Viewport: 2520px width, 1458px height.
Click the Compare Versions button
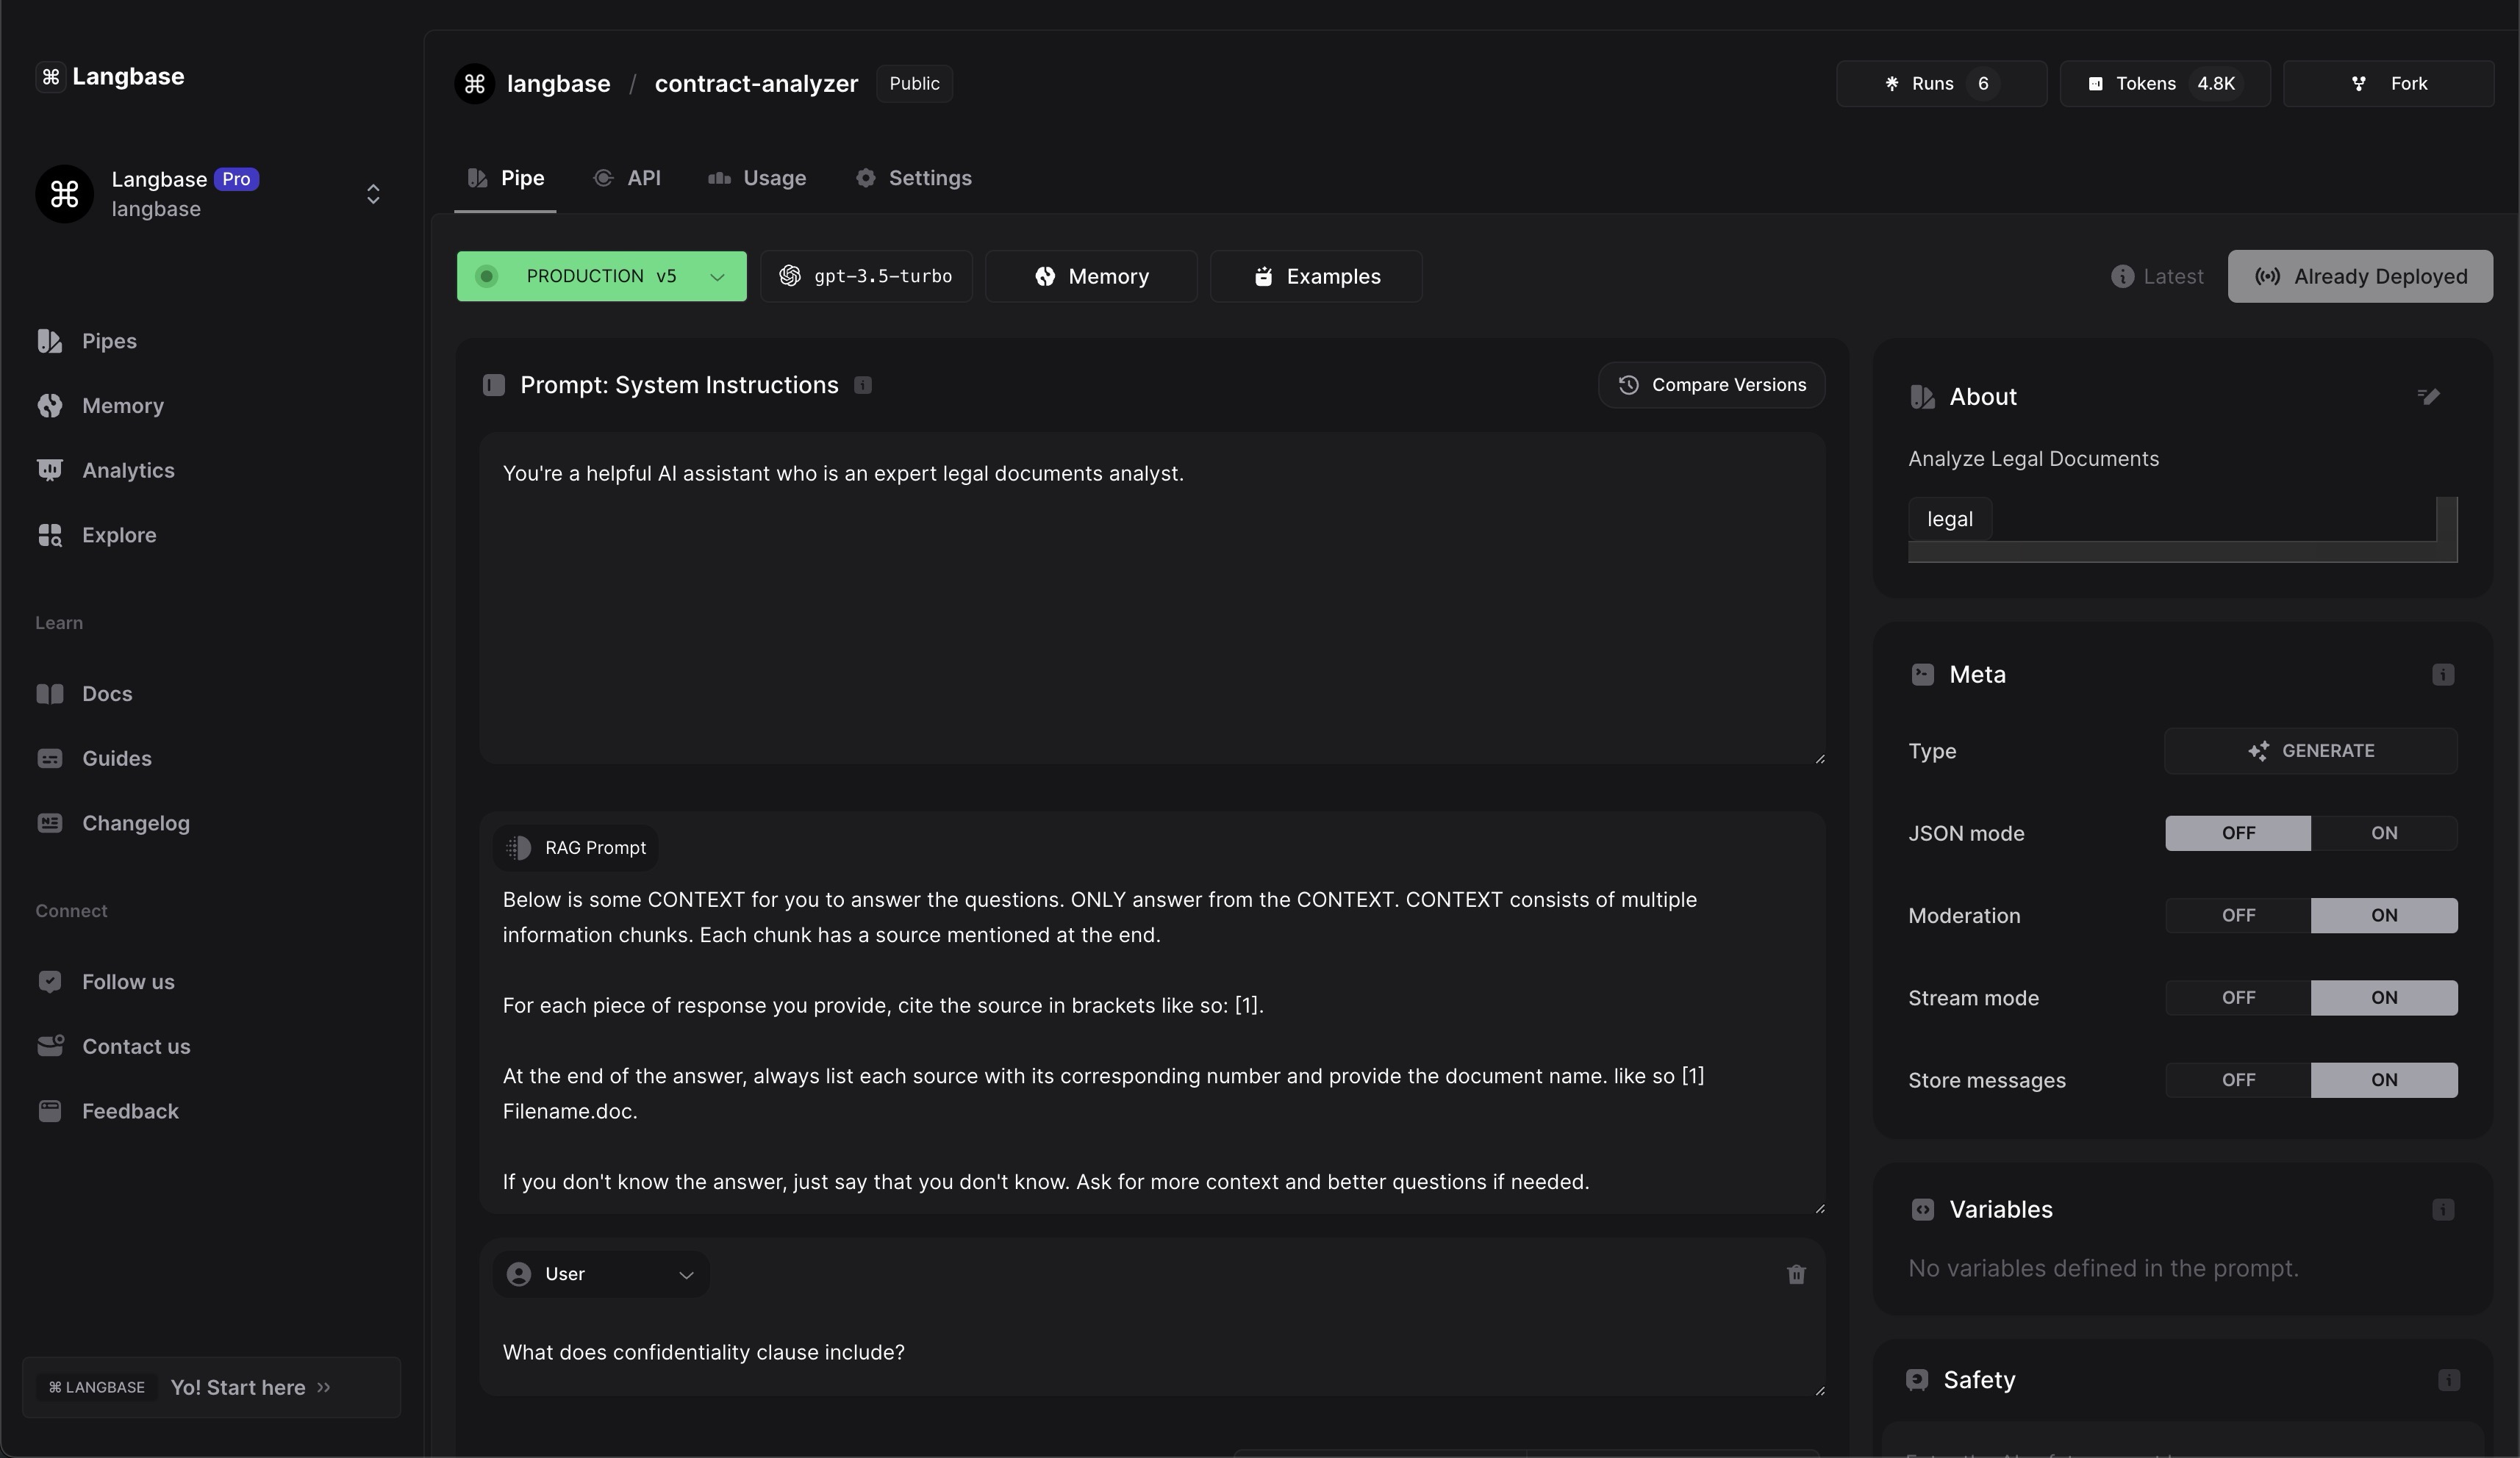click(x=1711, y=385)
